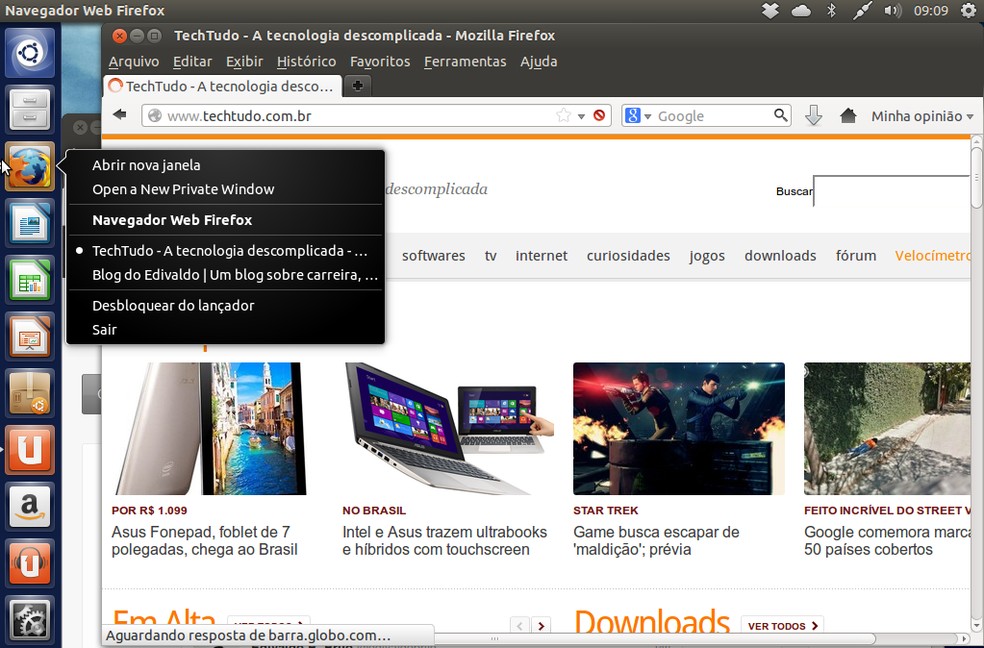
Task: Expand URL history dropdown arrow
Action: click(581, 116)
